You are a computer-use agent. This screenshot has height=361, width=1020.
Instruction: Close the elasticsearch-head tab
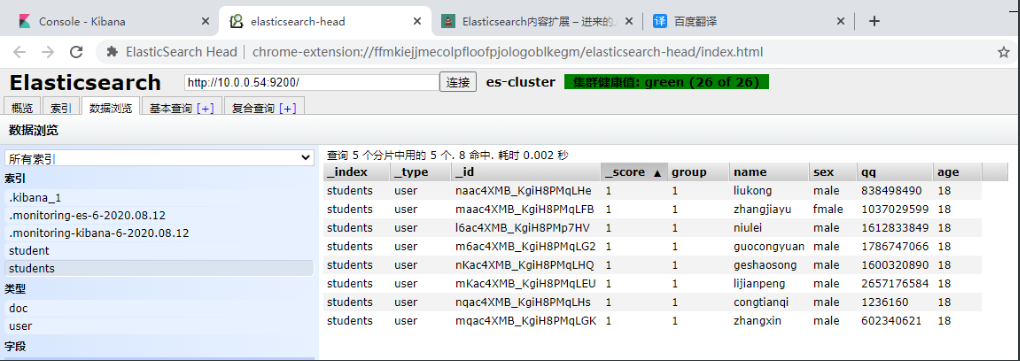[417, 21]
